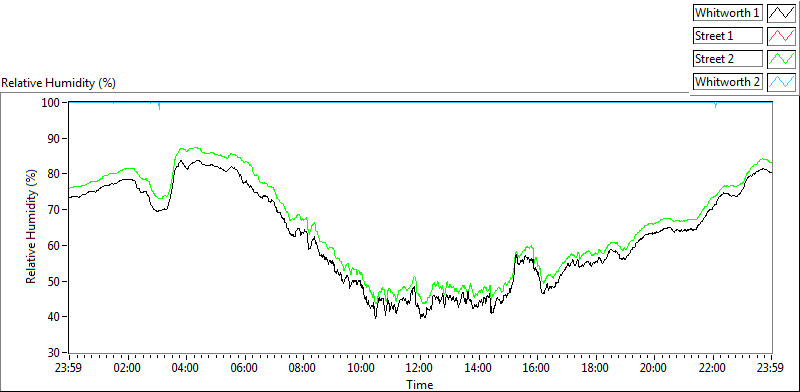The width and height of the screenshot is (800, 392).
Task: Click the vertical axis label Relative Humidity (%)
Action: click(32, 228)
